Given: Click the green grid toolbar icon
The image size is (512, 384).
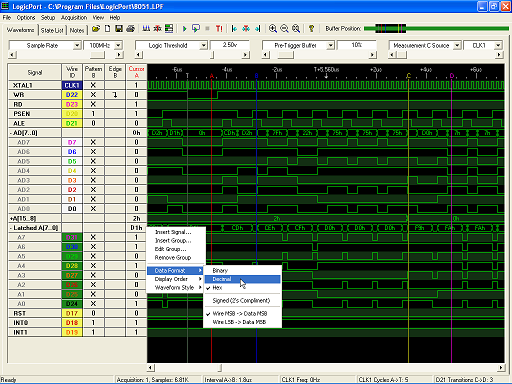Looking at the screenshot, I should [169, 29].
